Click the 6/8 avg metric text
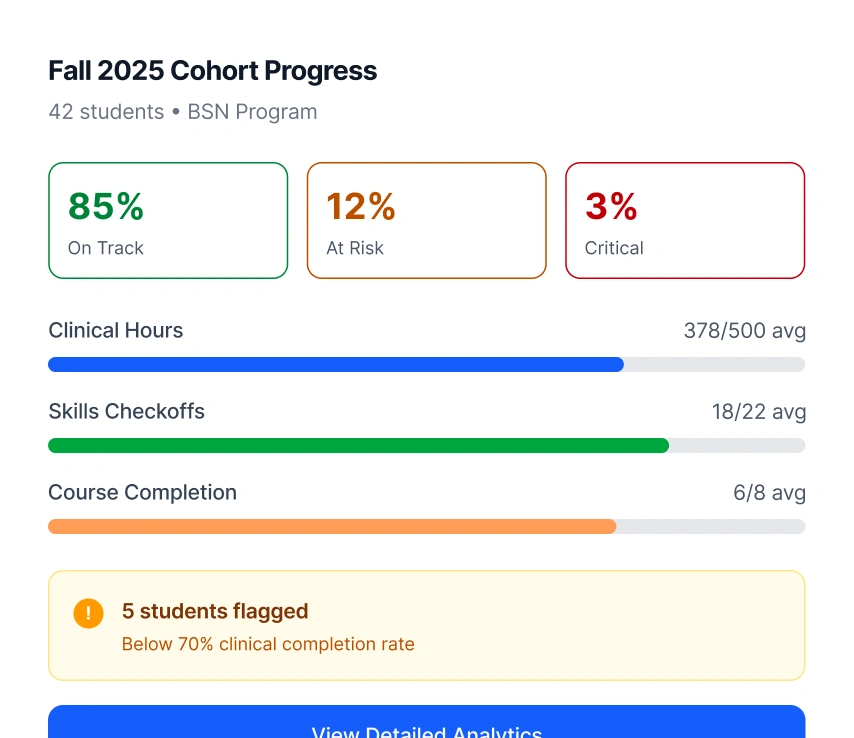Viewport: 854px width, 738px height. tap(770, 492)
